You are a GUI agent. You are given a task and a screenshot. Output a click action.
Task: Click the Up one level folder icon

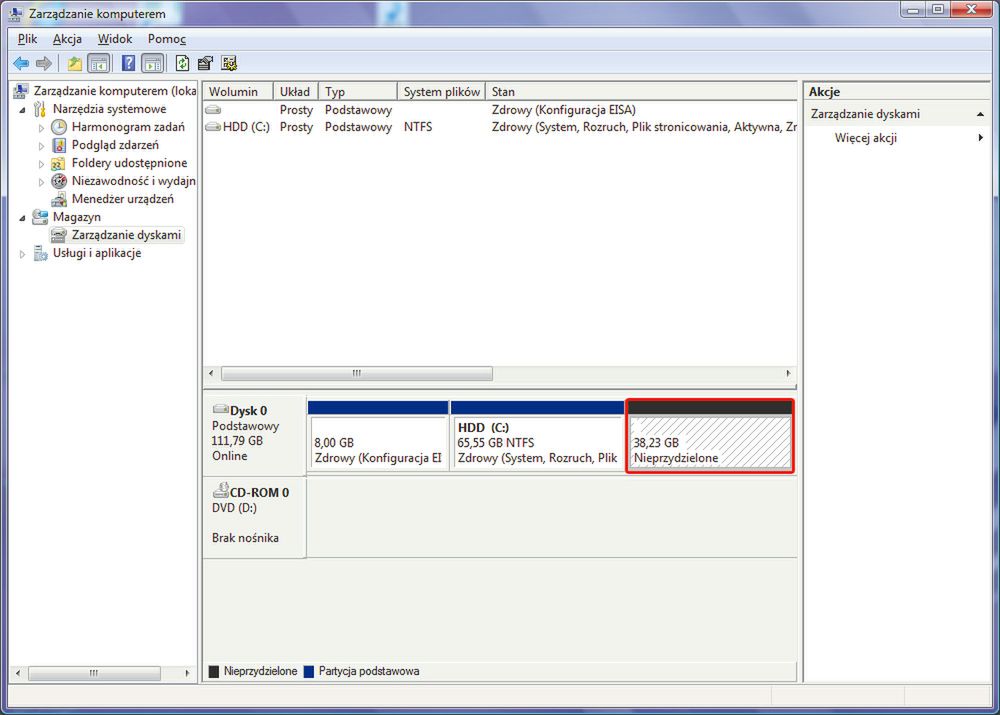[x=75, y=63]
